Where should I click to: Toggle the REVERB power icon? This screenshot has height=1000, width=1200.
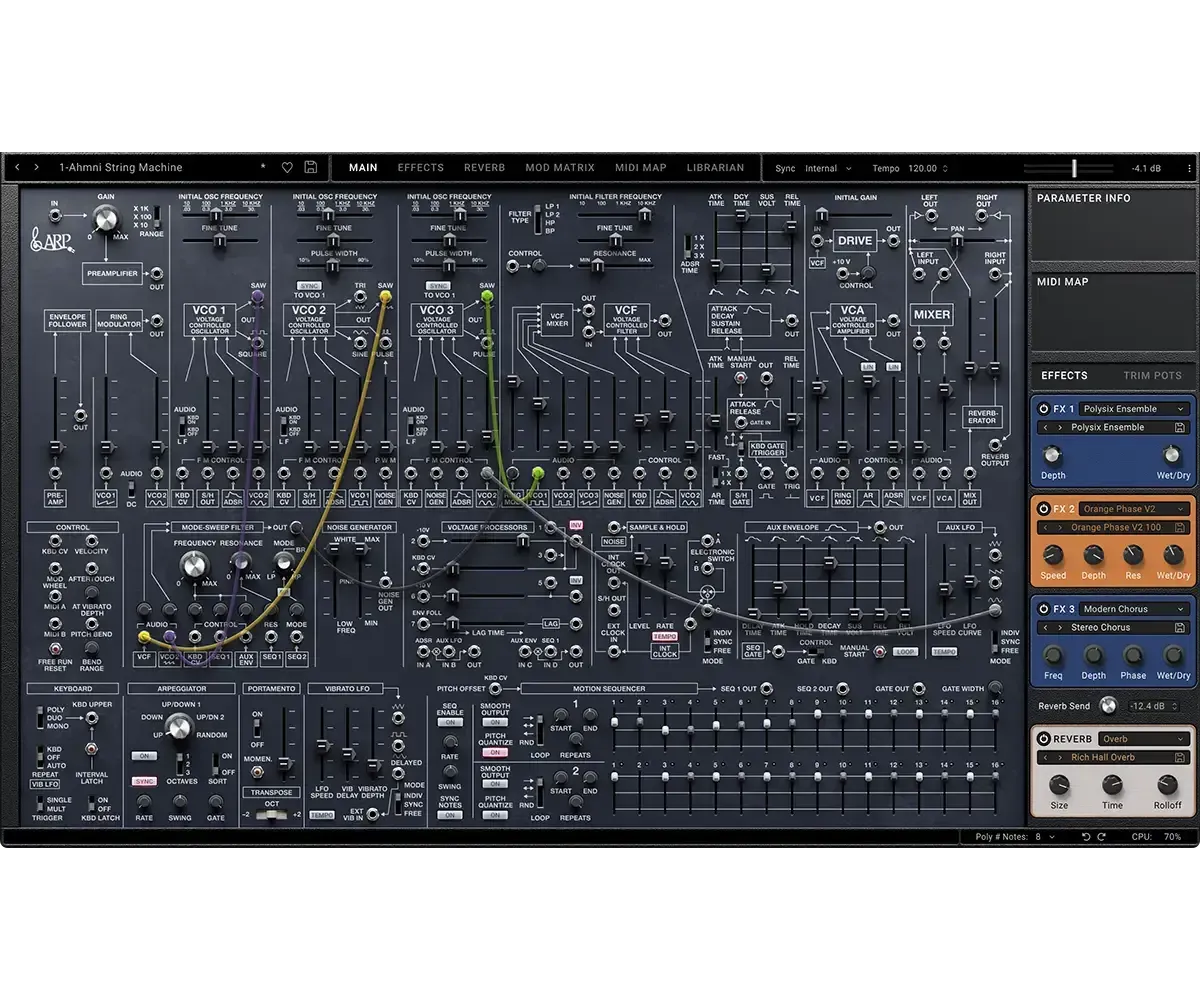coord(1043,739)
